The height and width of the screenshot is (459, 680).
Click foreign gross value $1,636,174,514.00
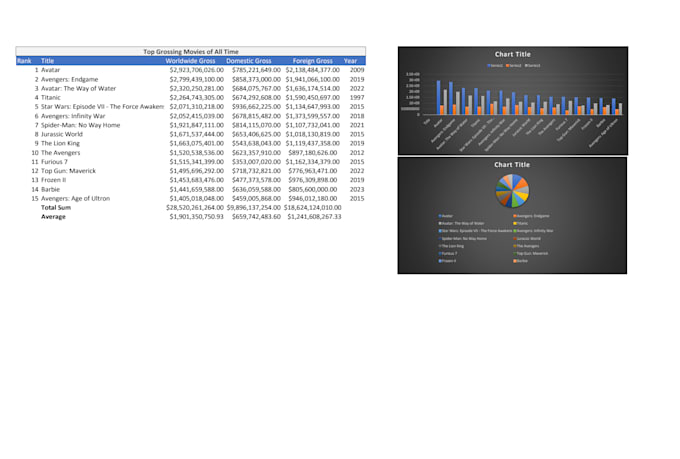312,89
